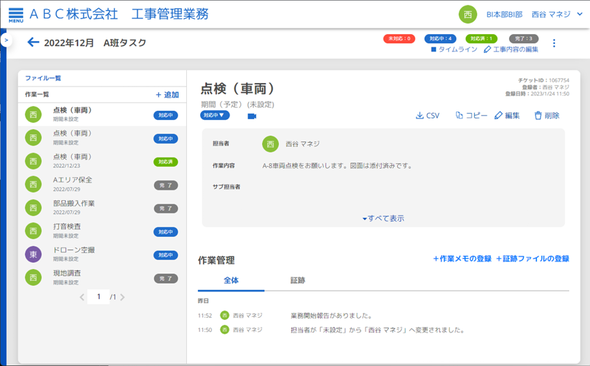Select the Aエリア保全 task
This screenshot has height=366, width=590.
(102, 184)
